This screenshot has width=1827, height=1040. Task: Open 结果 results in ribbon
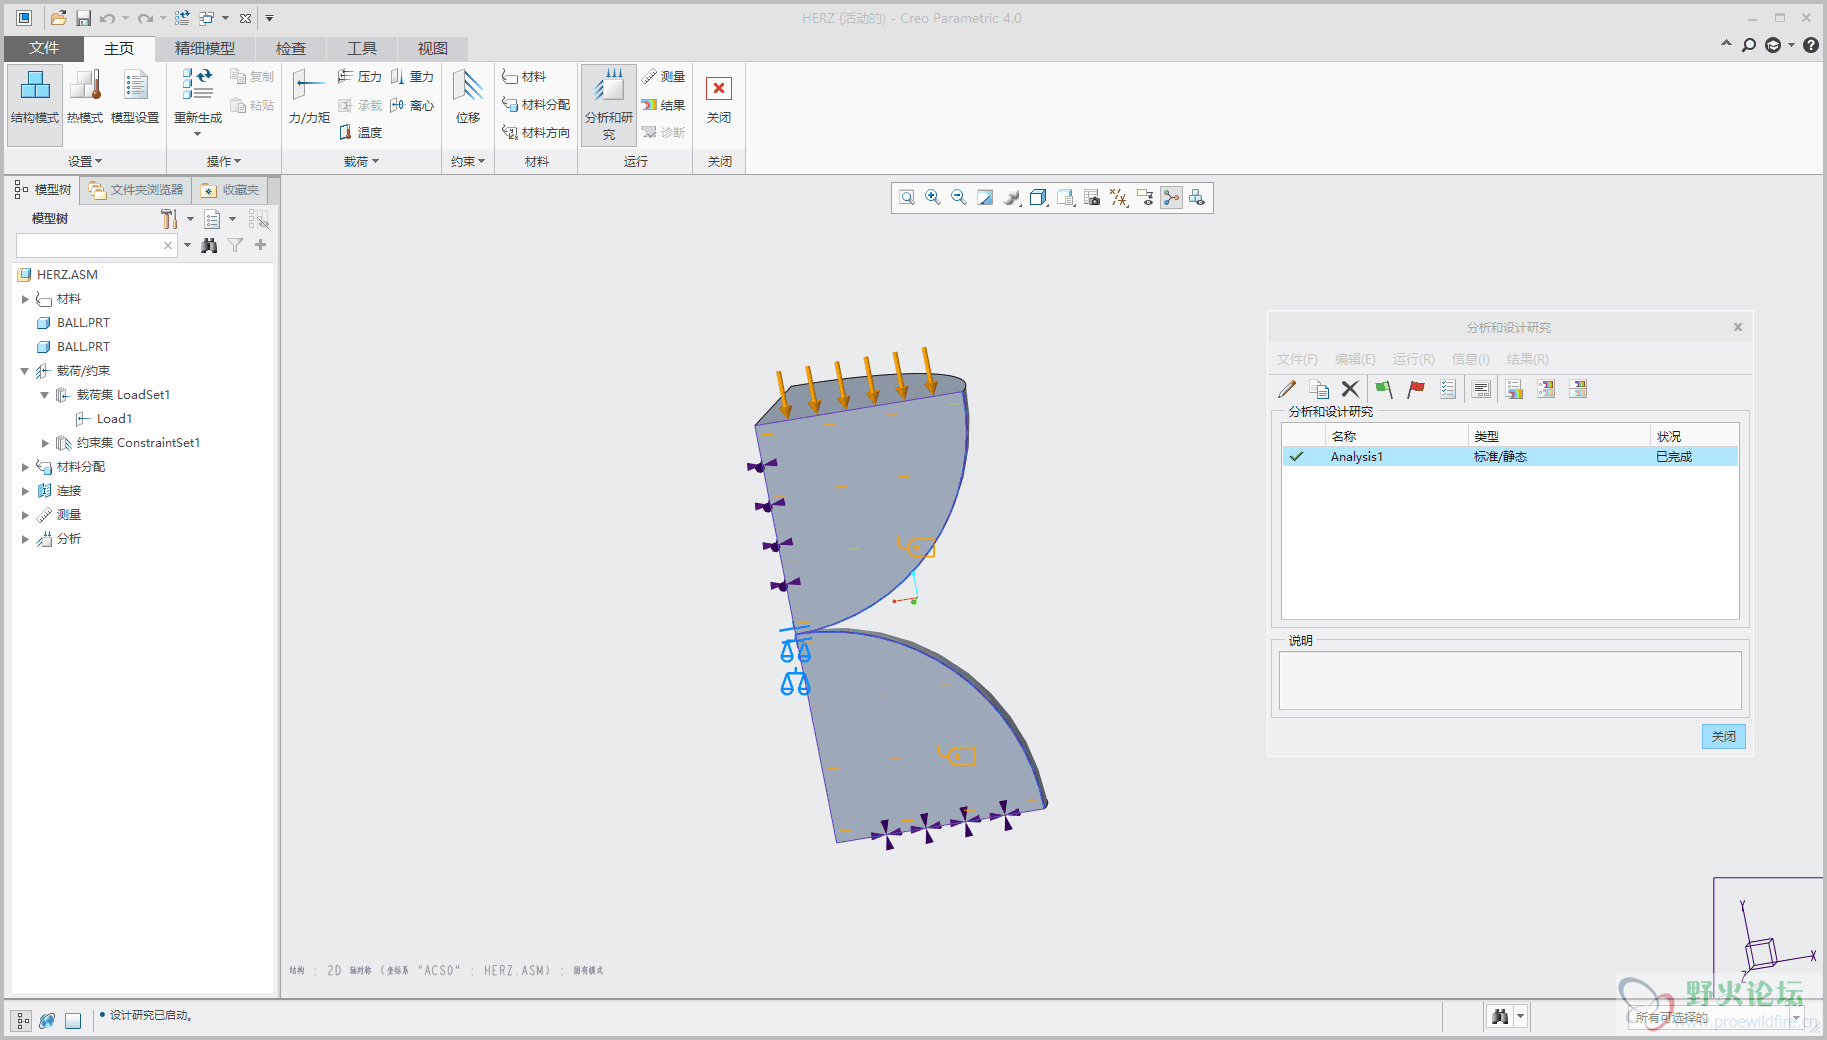pyautogui.click(x=663, y=105)
